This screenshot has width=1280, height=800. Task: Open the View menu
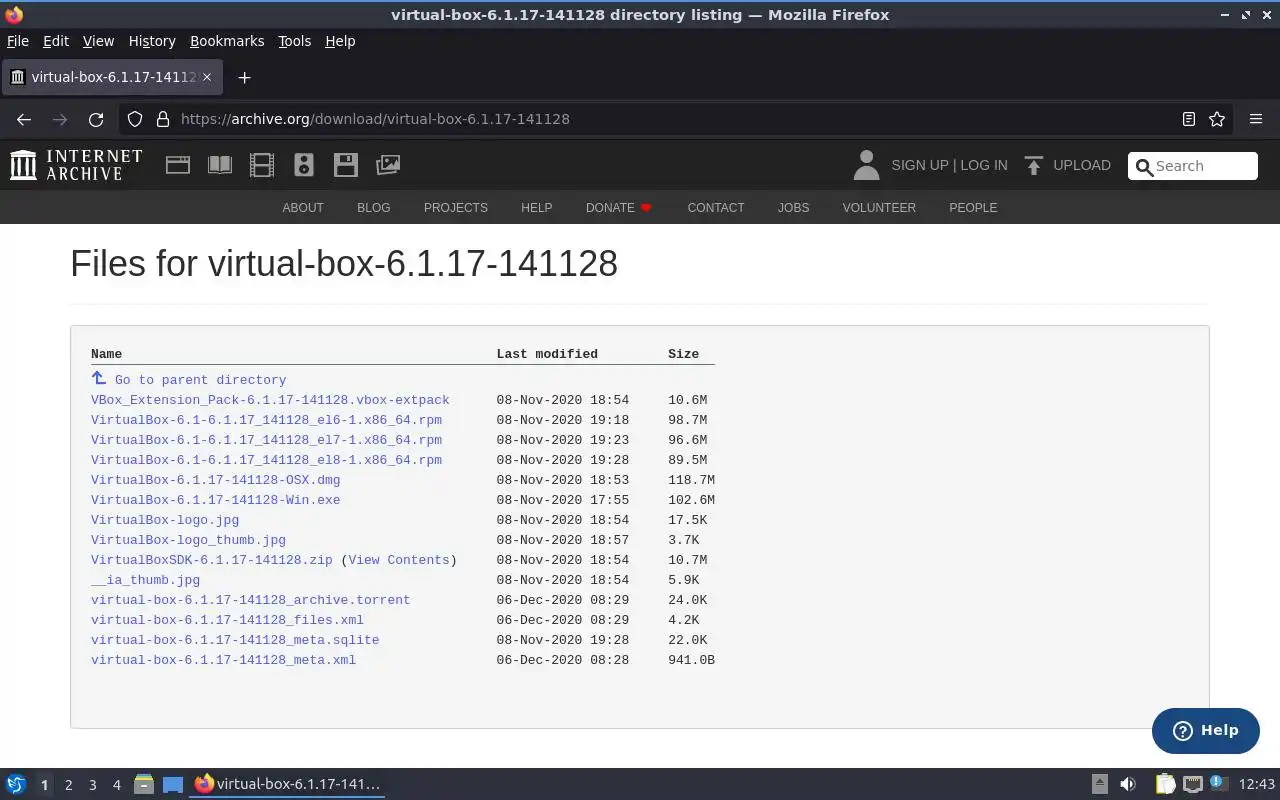tap(98, 41)
